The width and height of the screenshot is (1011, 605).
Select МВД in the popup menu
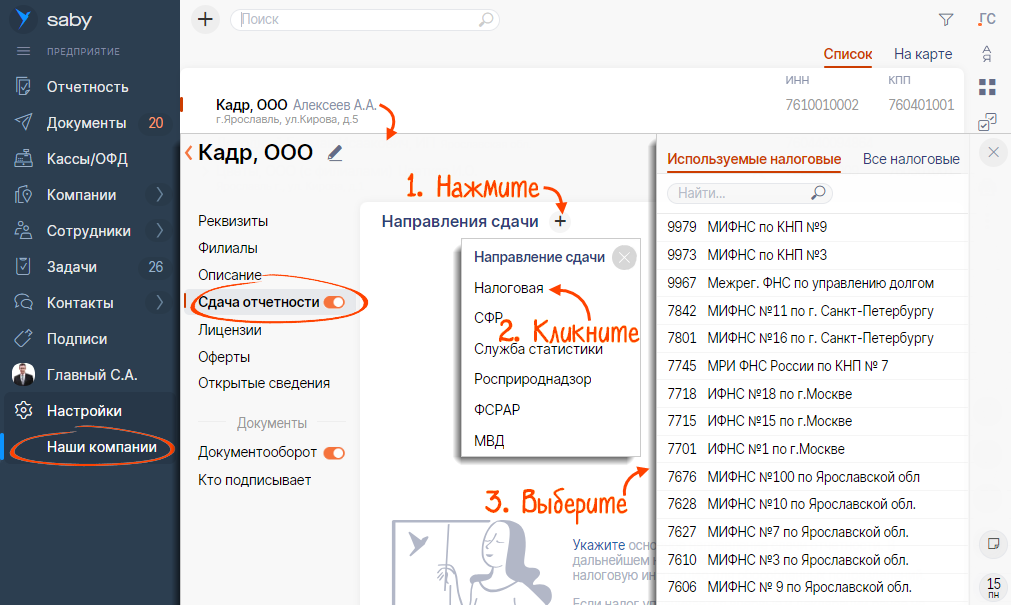coord(489,441)
